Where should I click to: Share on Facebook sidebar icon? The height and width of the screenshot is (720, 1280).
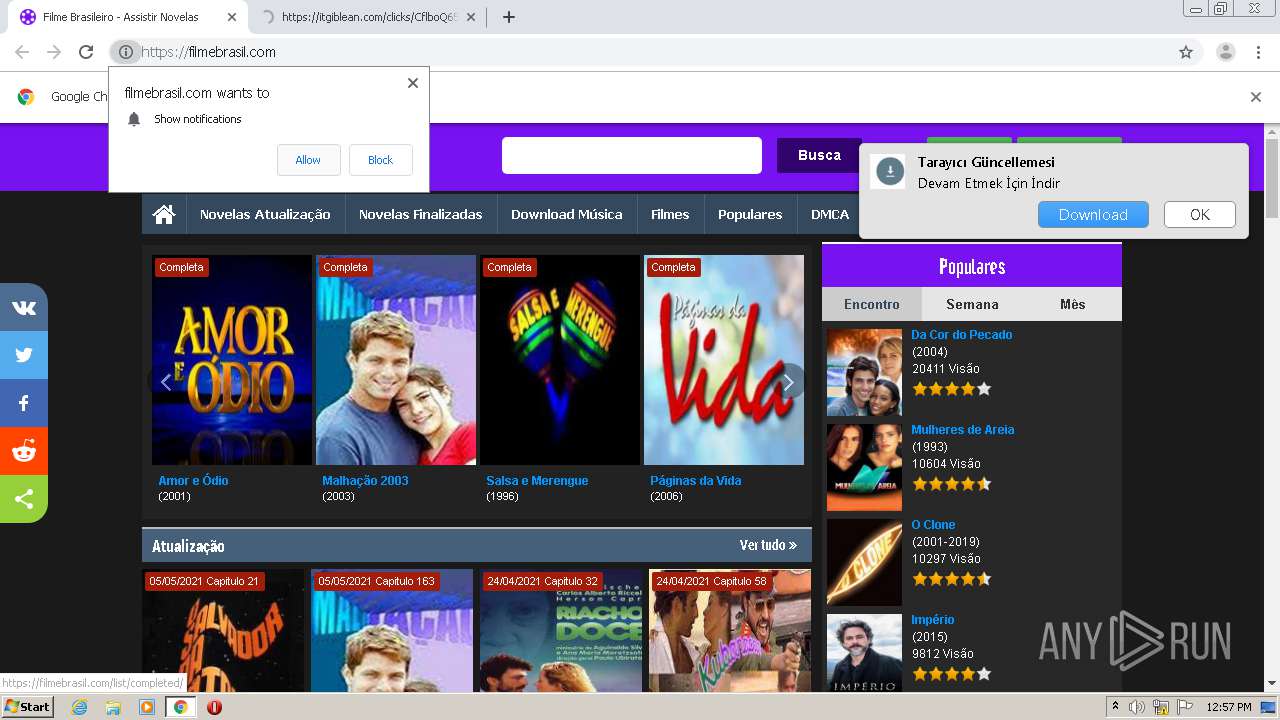point(24,403)
